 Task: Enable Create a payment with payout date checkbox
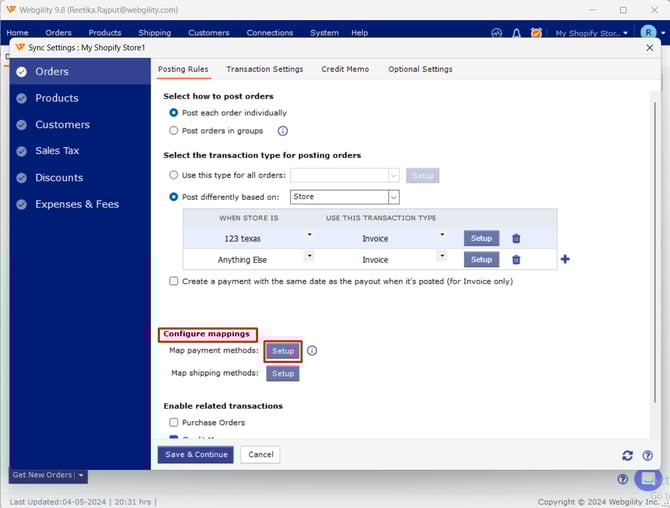174,281
